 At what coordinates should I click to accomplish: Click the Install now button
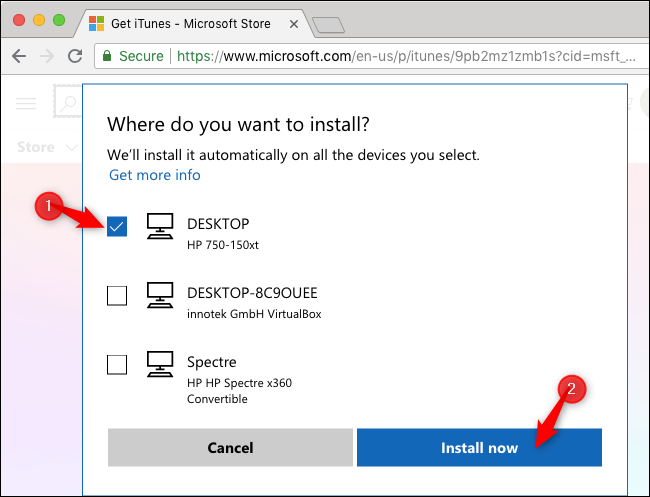(x=479, y=448)
